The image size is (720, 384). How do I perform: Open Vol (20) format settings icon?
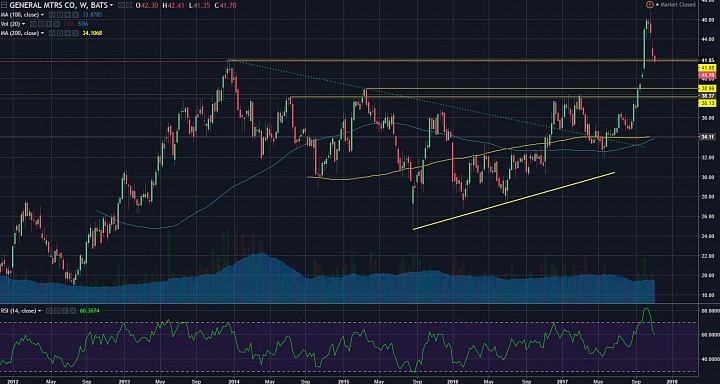click(41, 24)
